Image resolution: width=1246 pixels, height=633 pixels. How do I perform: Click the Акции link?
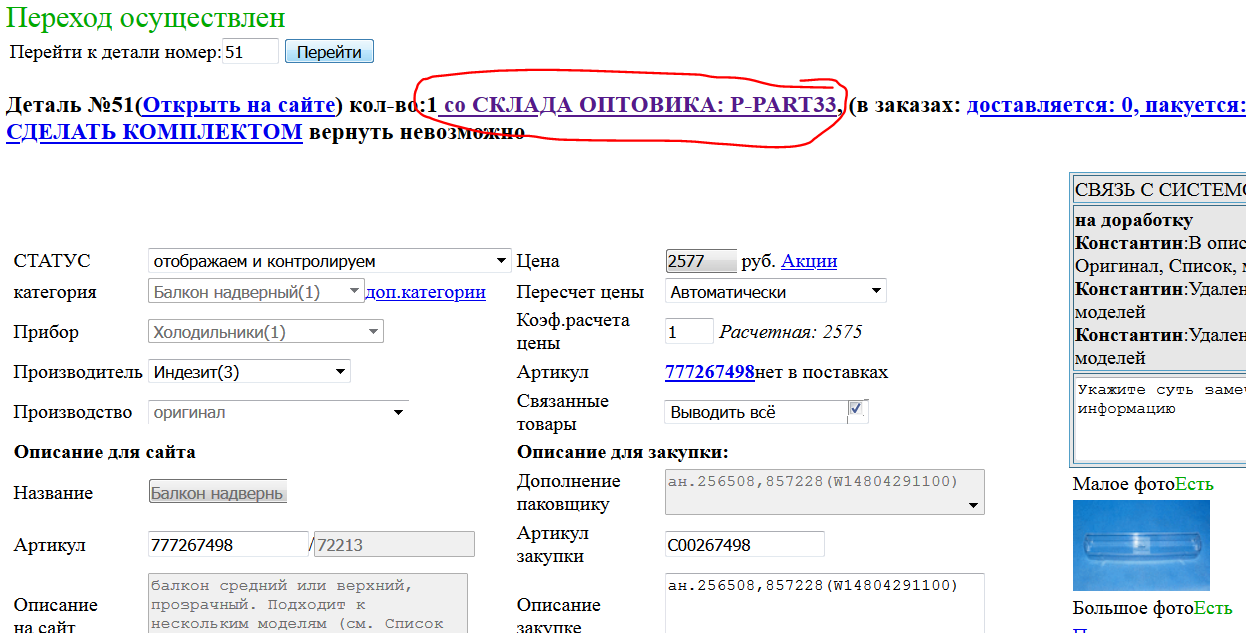[x=809, y=261]
